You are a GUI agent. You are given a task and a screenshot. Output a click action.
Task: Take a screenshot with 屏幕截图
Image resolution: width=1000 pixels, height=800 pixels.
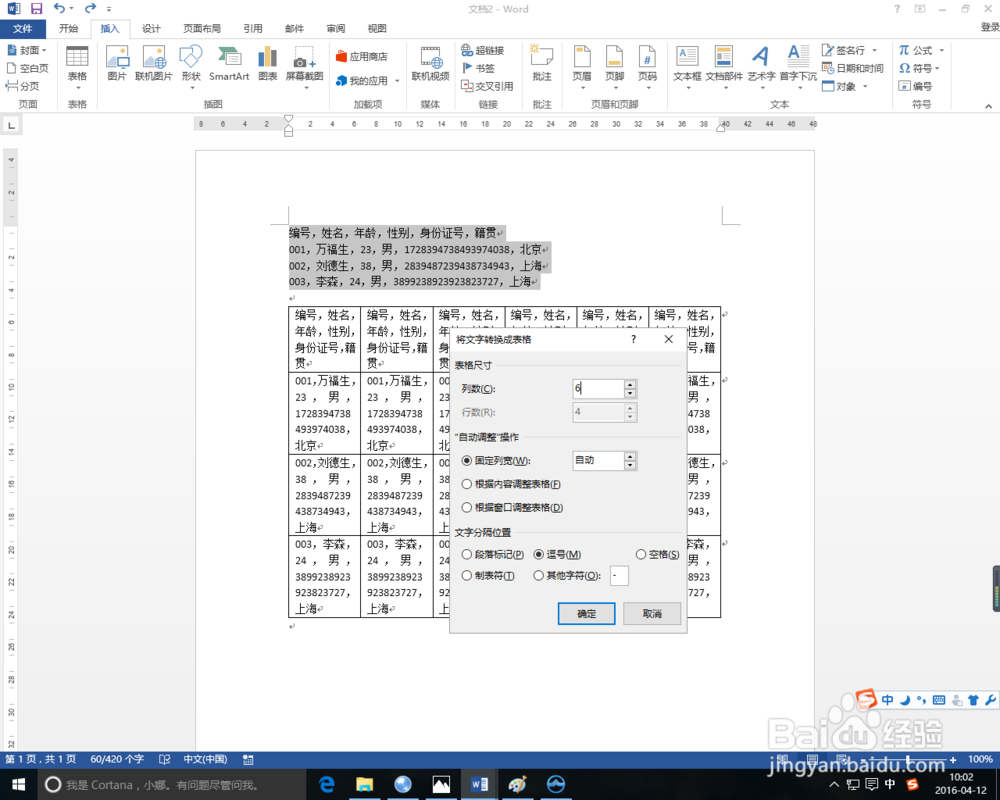point(304,65)
